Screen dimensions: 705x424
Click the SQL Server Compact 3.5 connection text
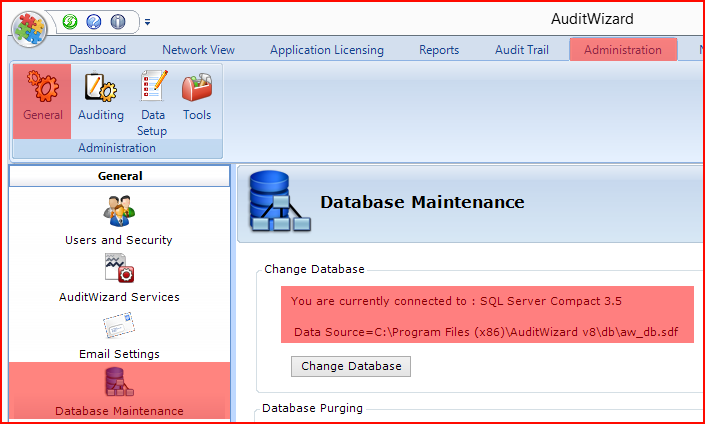click(x=456, y=301)
